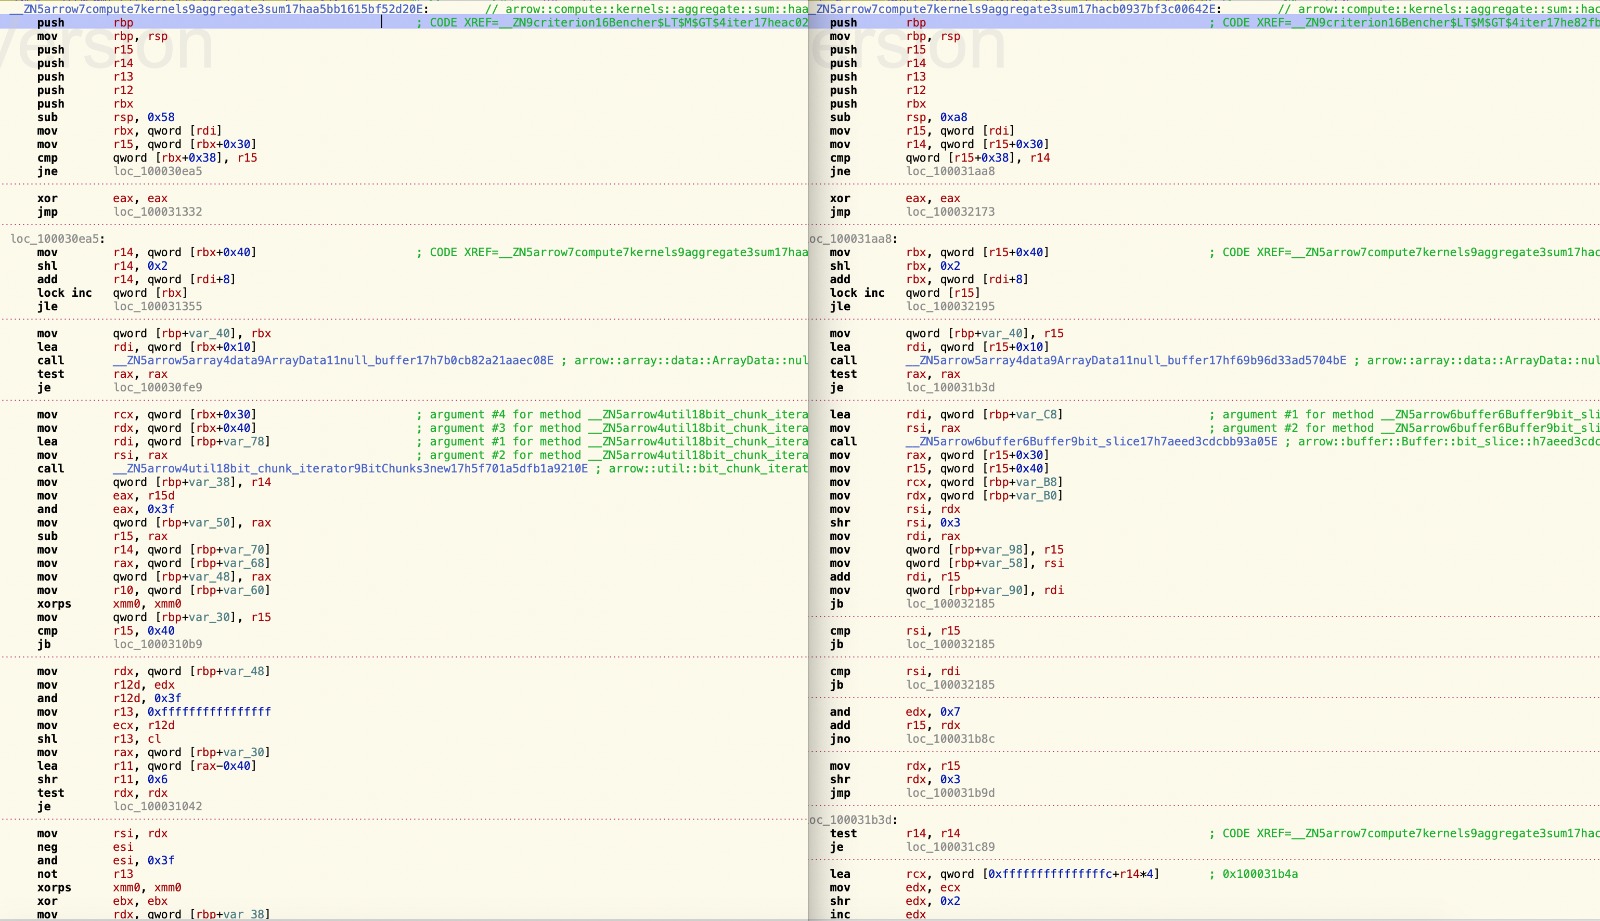The height and width of the screenshot is (921, 1600).
Task: Open the bit_slice17h7aeed3cdcbb93a05E call target
Action: coord(1092,442)
